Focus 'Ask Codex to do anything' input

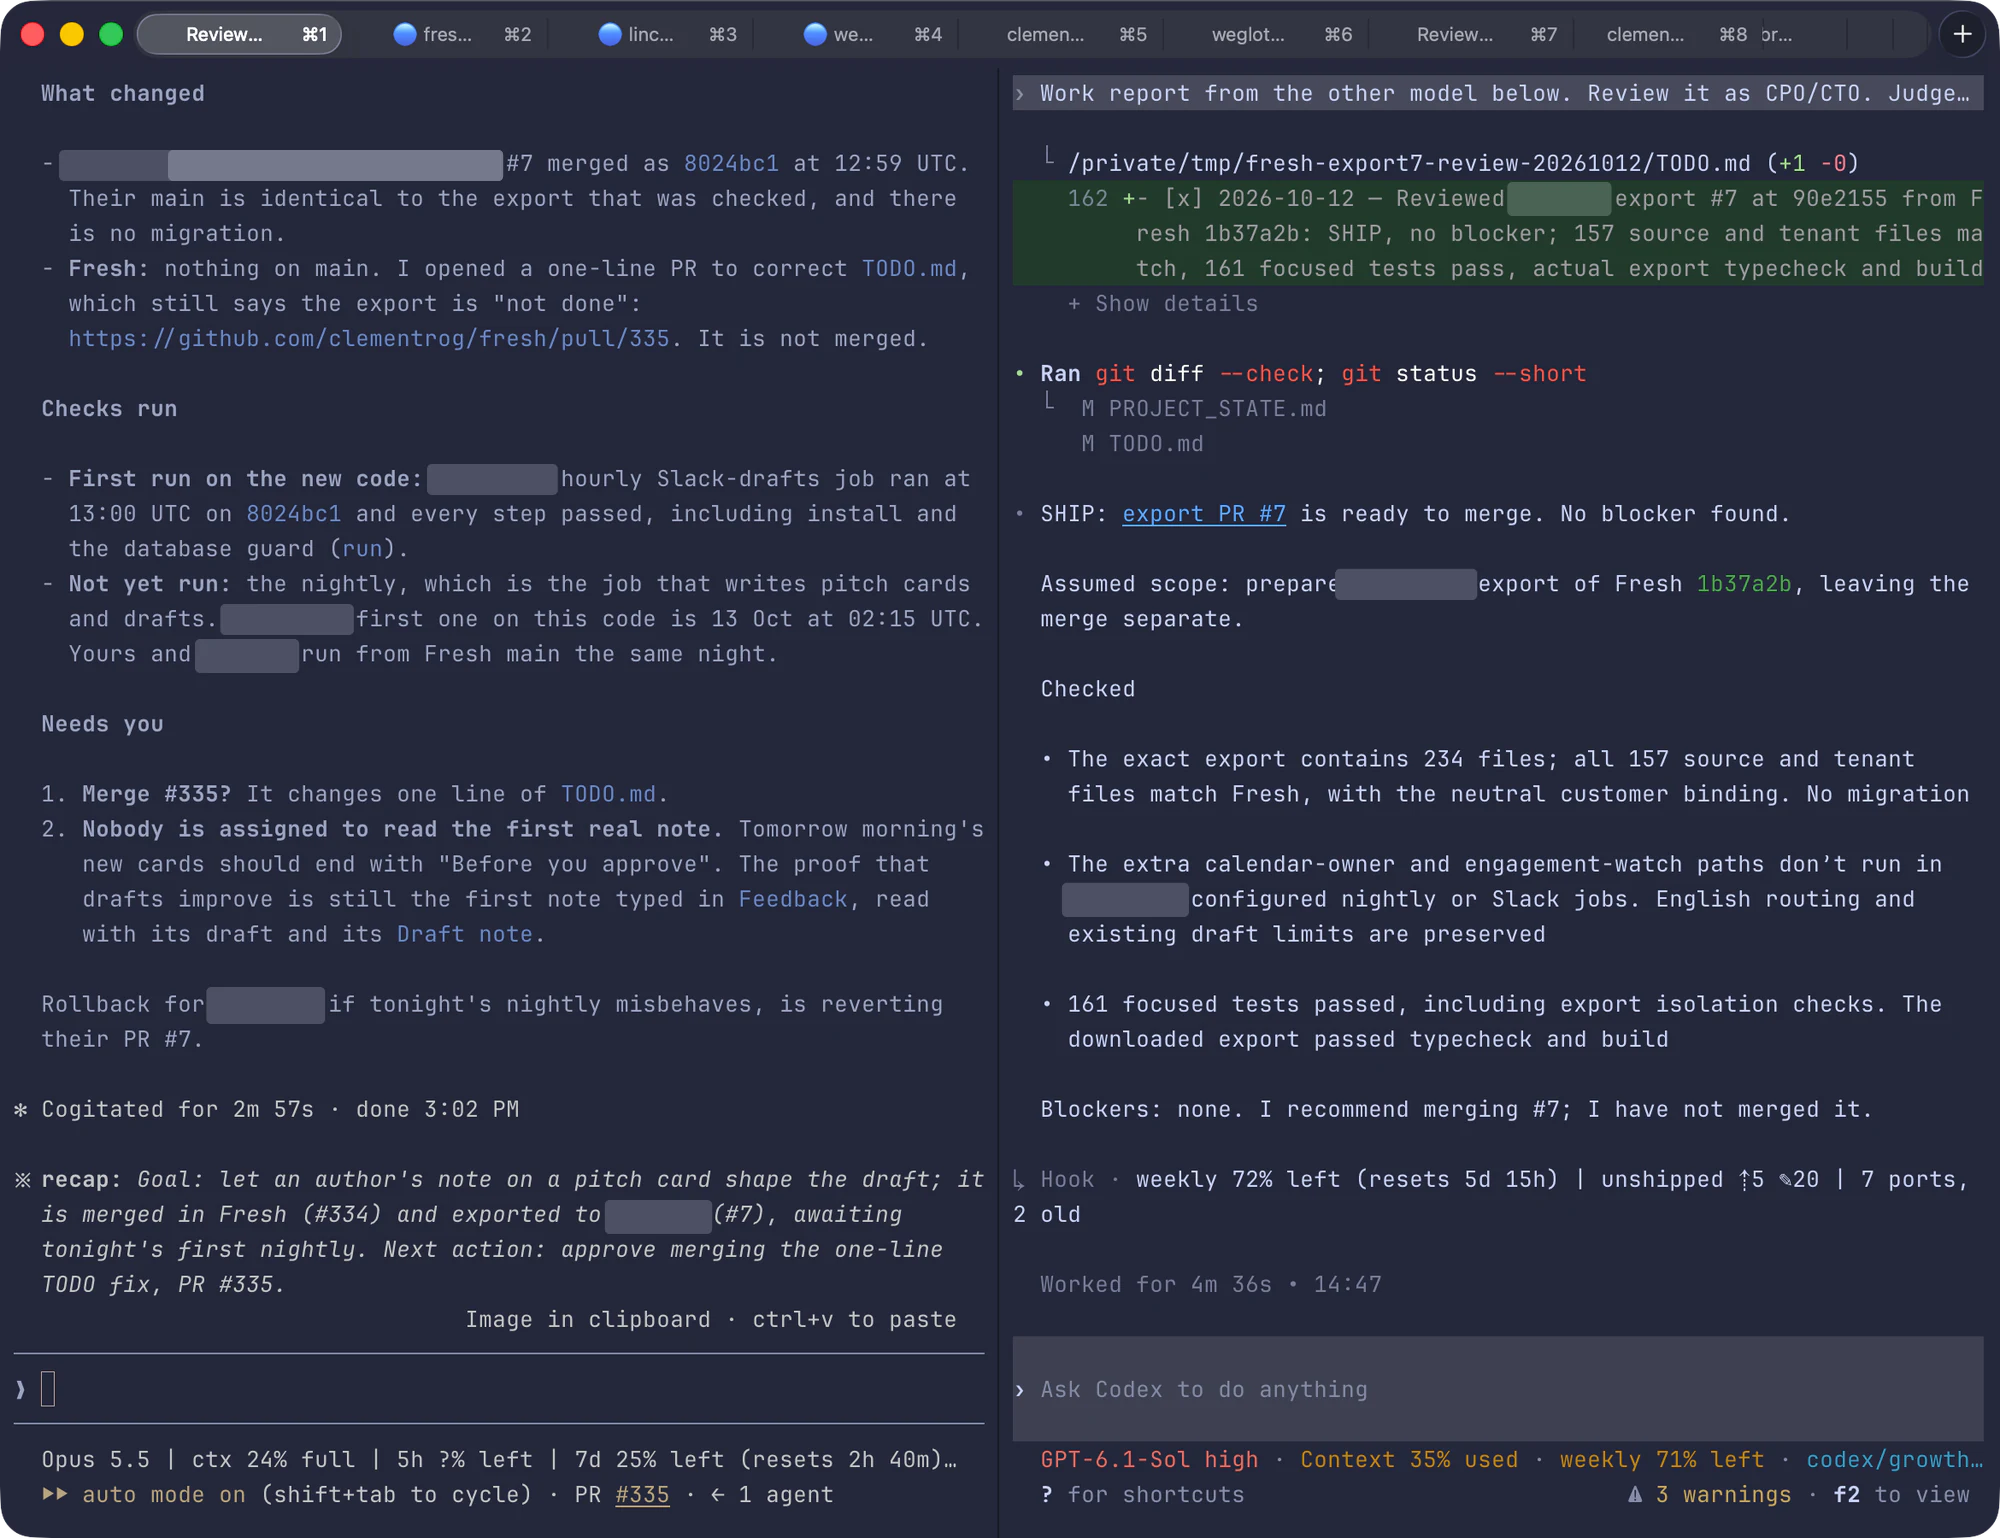coord(1498,1389)
